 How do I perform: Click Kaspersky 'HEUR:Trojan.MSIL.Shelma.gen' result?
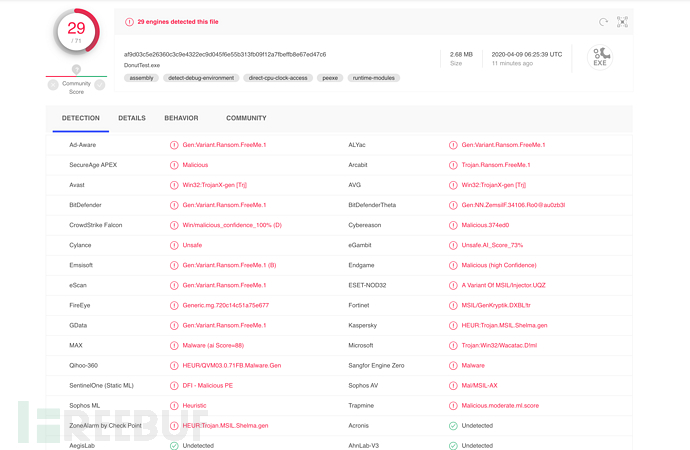click(504, 326)
